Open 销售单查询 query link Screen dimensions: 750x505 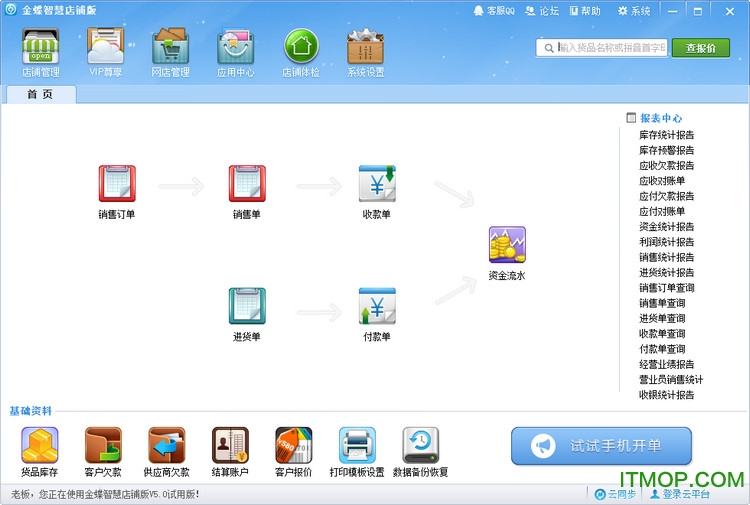tap(662, 304)
